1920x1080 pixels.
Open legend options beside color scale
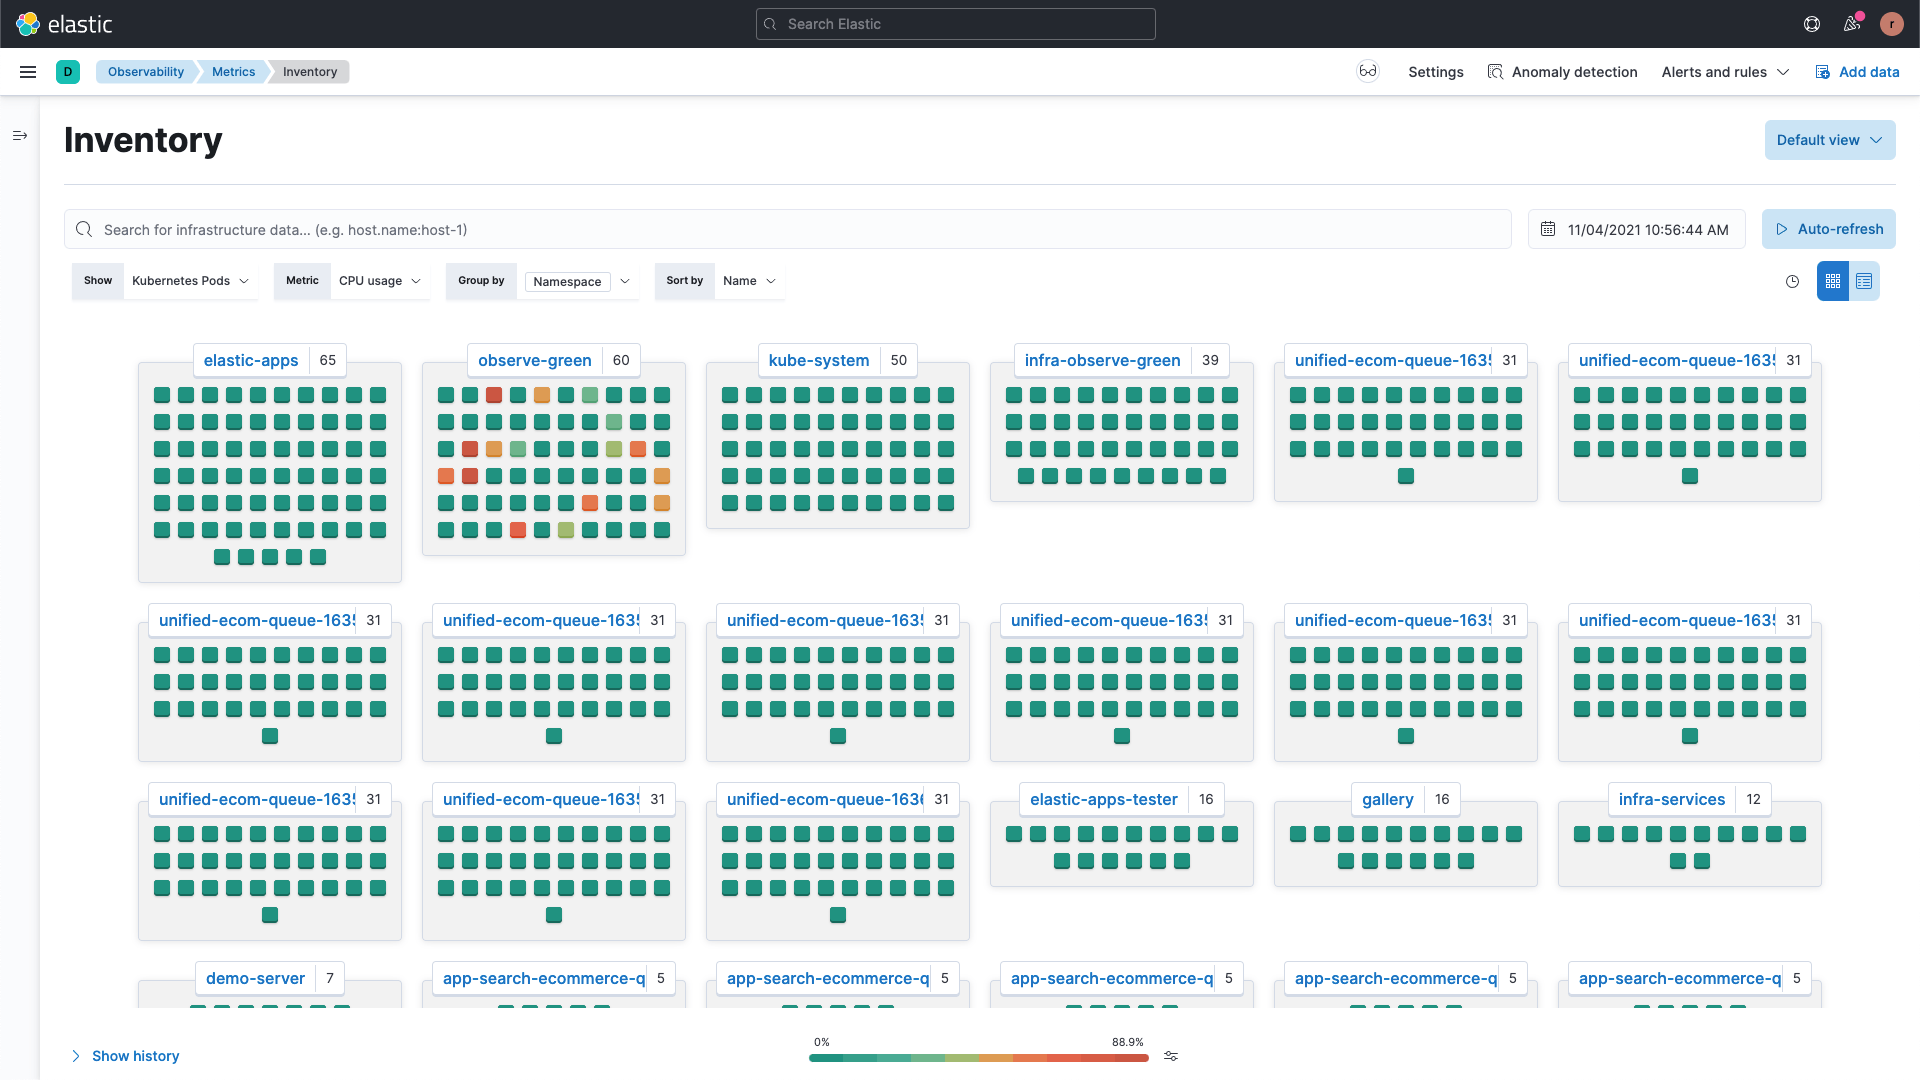(1171, 1056)
